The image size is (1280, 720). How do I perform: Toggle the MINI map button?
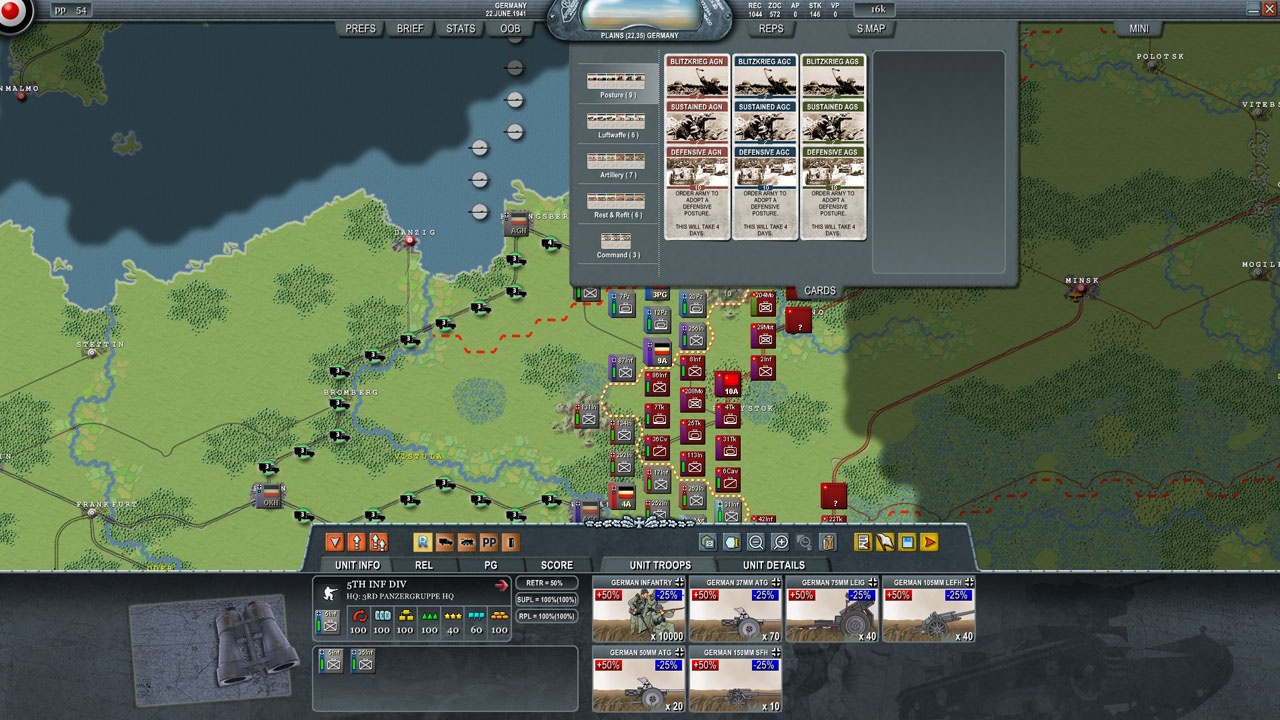point(1139,28)
